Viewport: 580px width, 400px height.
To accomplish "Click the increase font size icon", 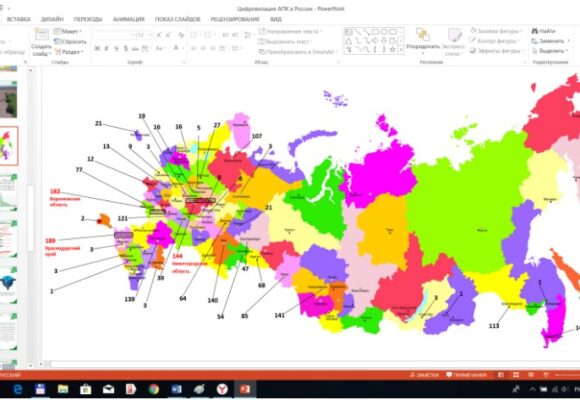I will (159, 35).
